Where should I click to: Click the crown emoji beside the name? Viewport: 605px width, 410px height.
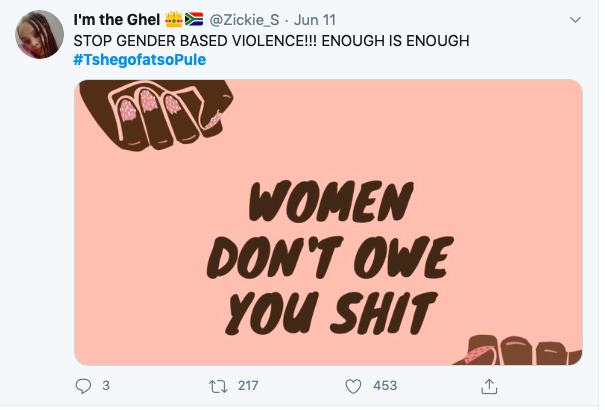coord(174,19)
